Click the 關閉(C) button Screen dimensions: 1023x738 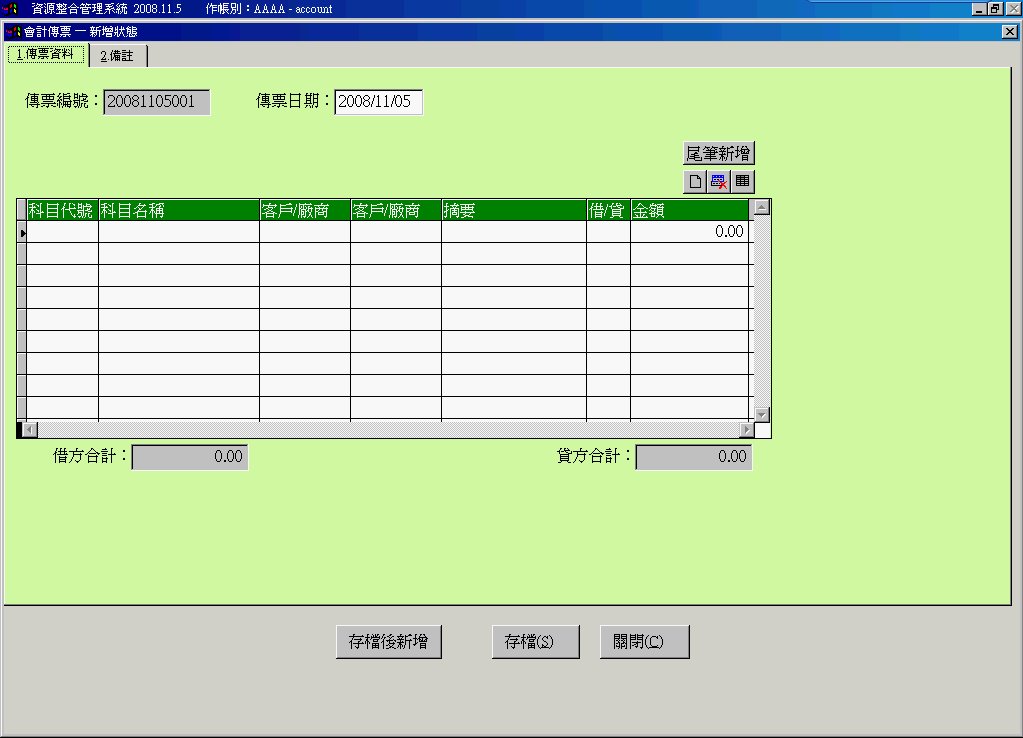[645, 642]
